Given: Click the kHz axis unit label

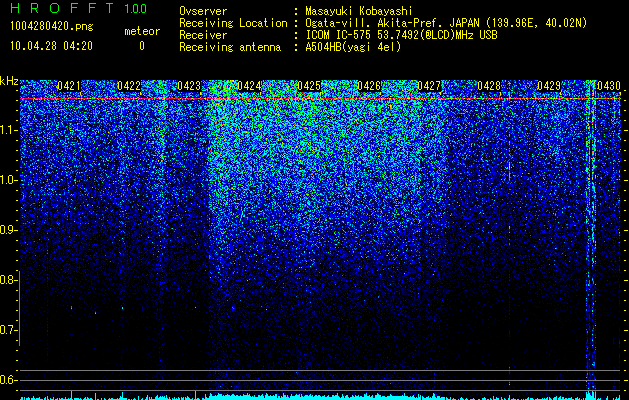Looking at the screenshot, I should pyautogui.click(x=9, y=81).
